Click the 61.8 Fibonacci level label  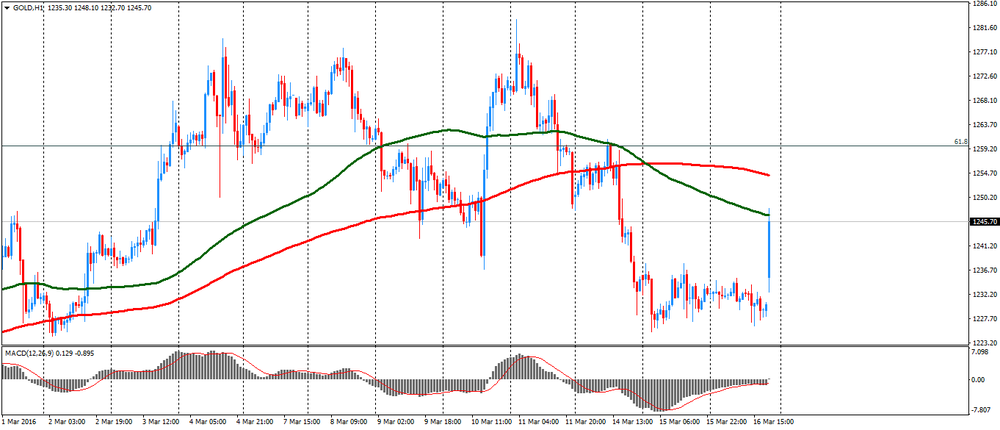(960, 143)
